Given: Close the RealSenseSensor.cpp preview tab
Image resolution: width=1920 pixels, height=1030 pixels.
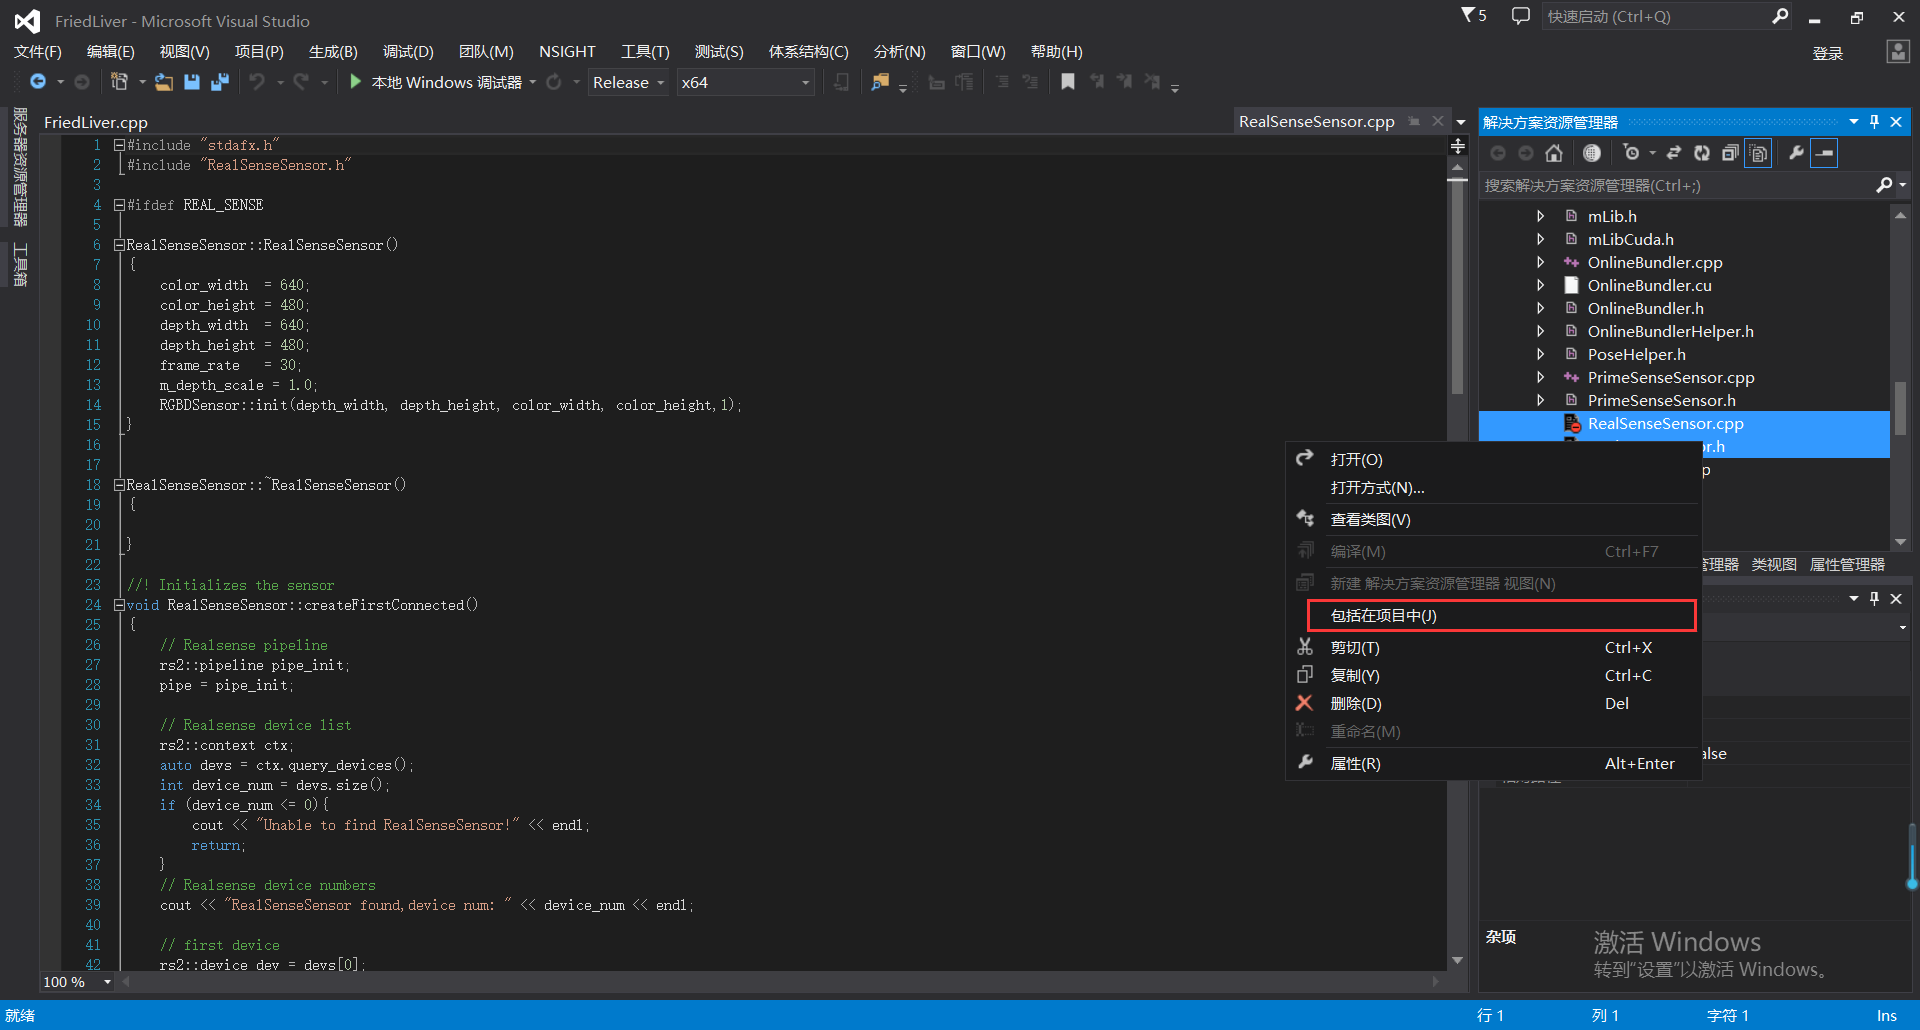Looking at the screenshot, I should [x=1438, y=121].
